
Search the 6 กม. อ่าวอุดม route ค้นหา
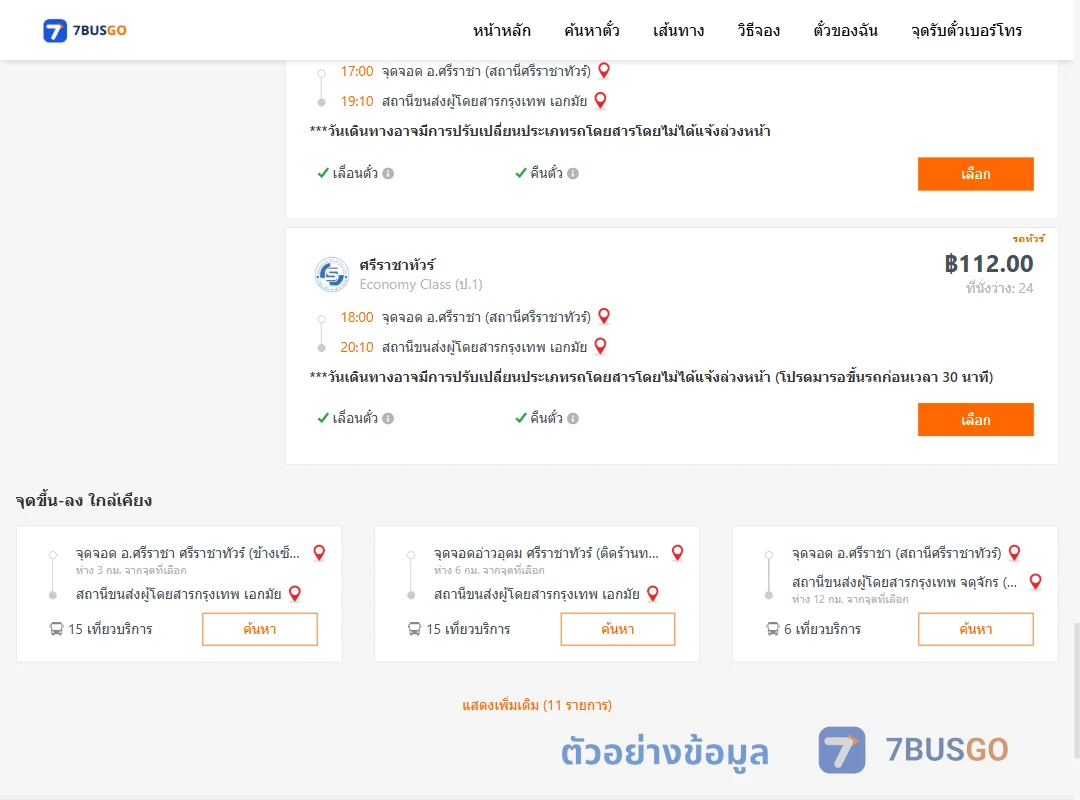pos(618,629)
